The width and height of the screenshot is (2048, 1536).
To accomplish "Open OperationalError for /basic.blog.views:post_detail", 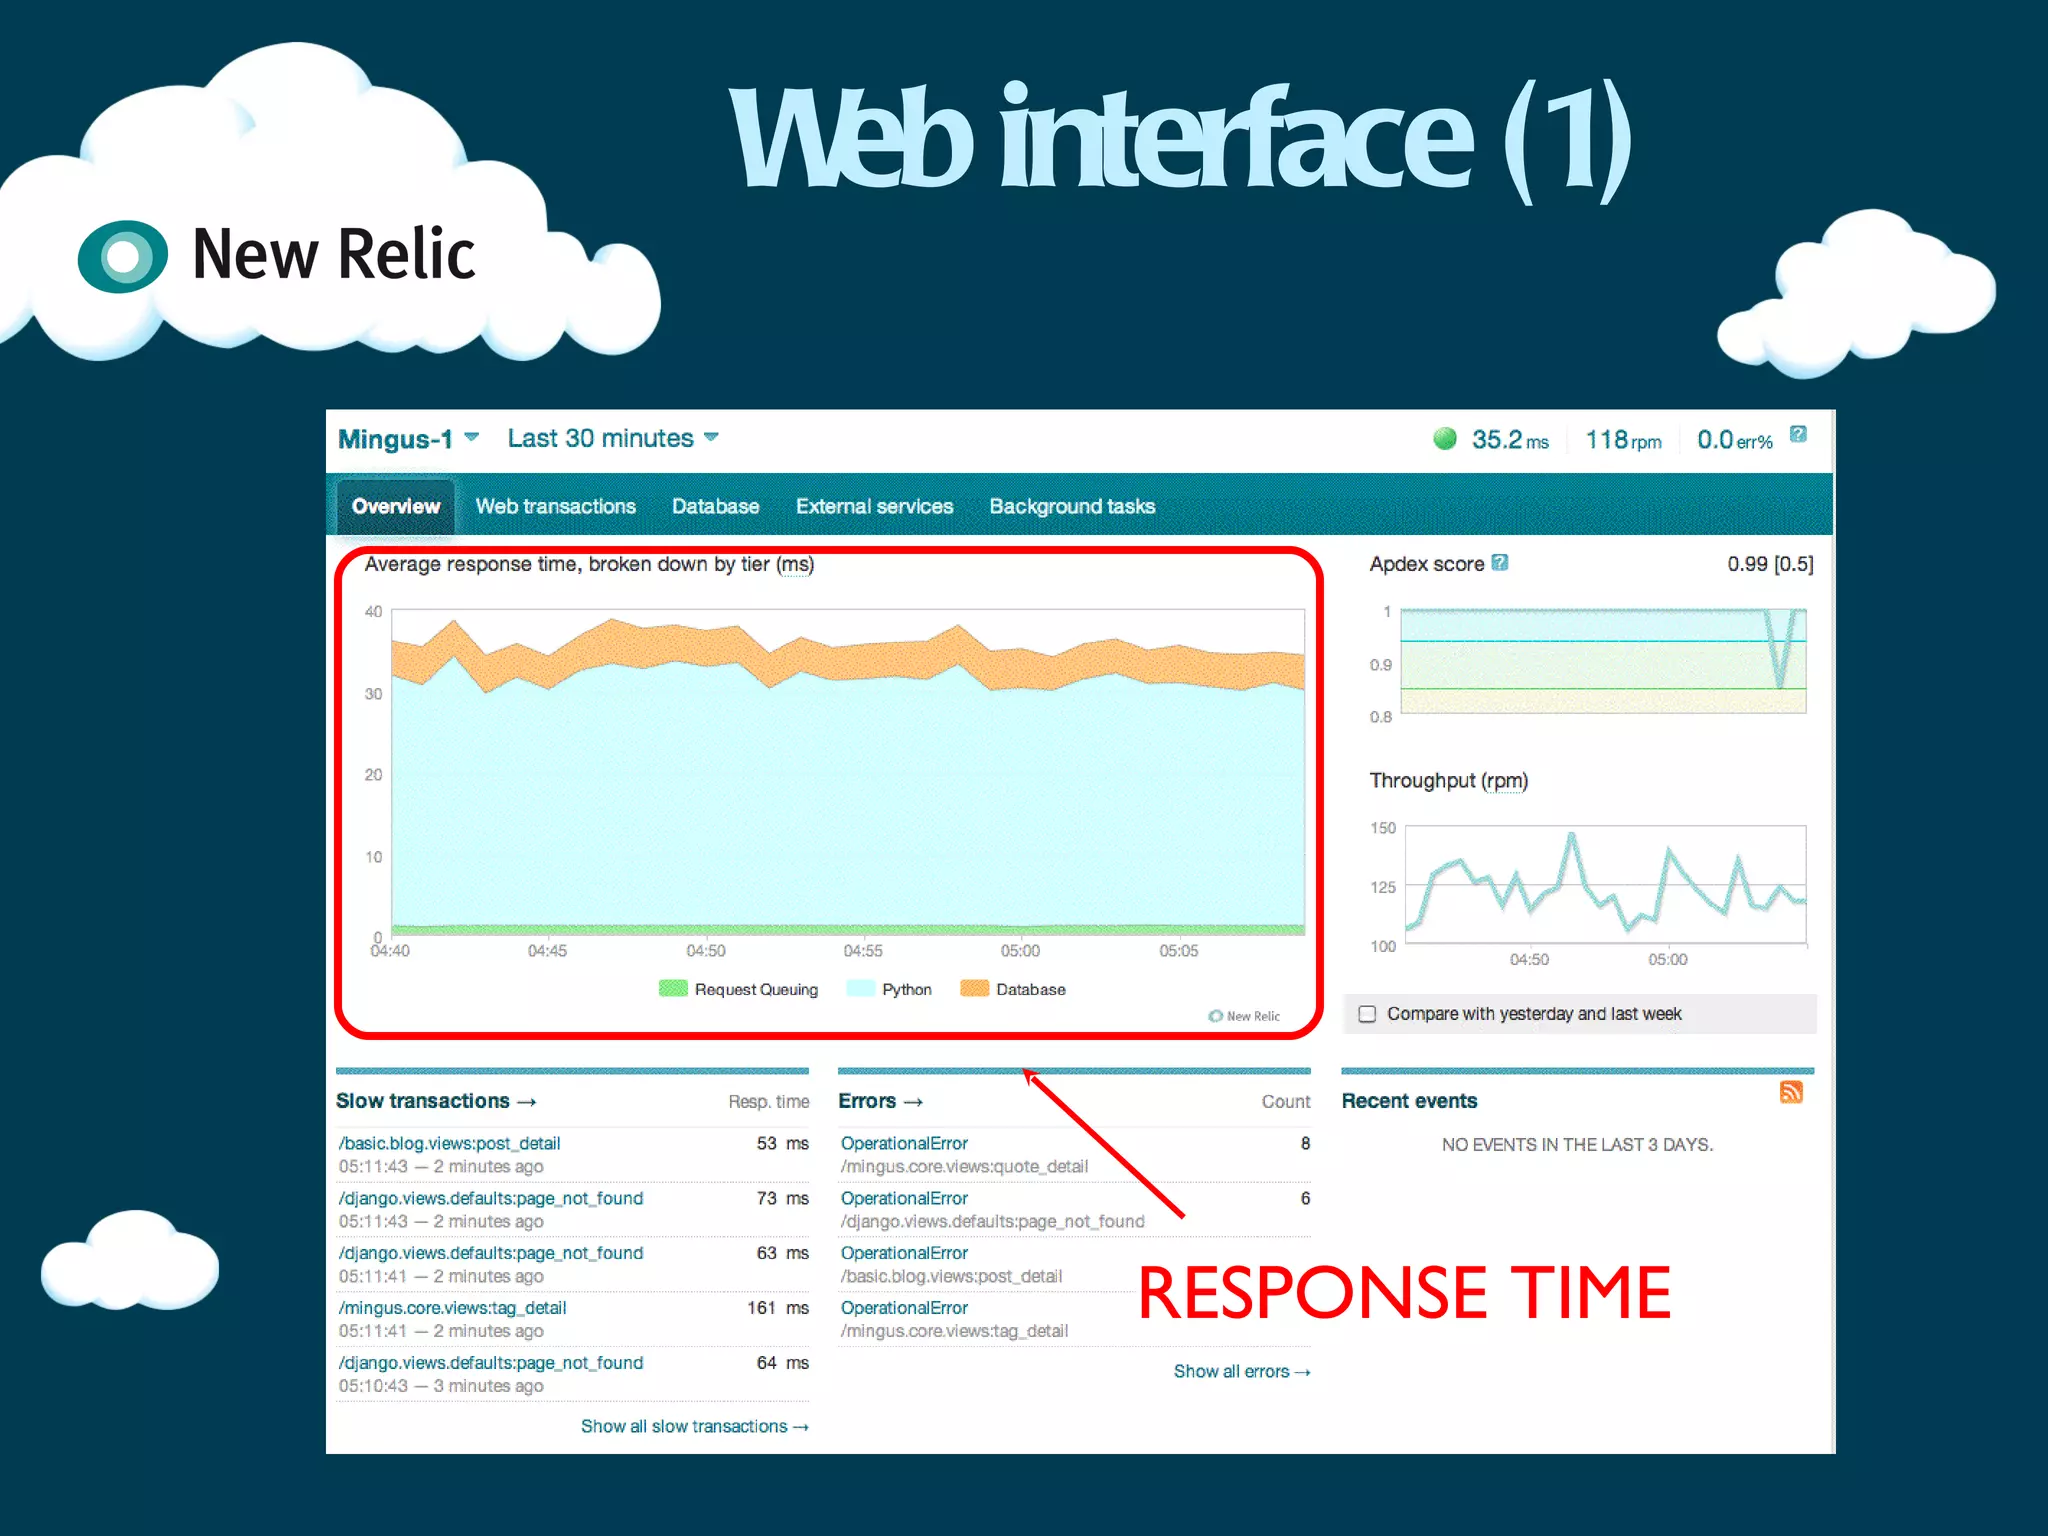I will tap(904, 1253).
